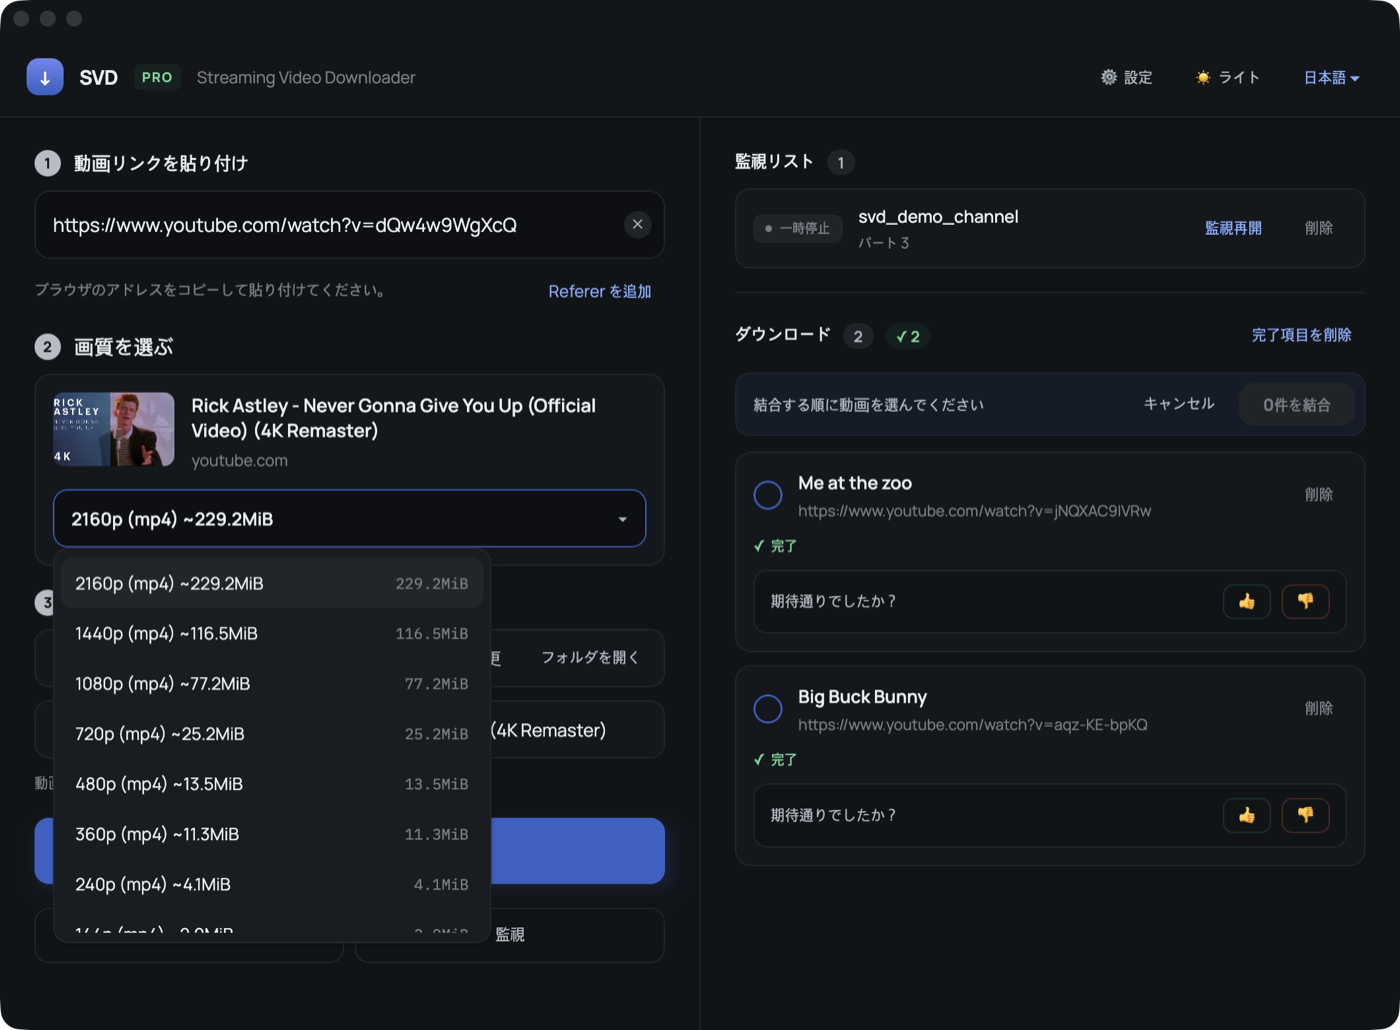
Task: Click the Rick Astley video thumbnail
Action: click(114, 429)
